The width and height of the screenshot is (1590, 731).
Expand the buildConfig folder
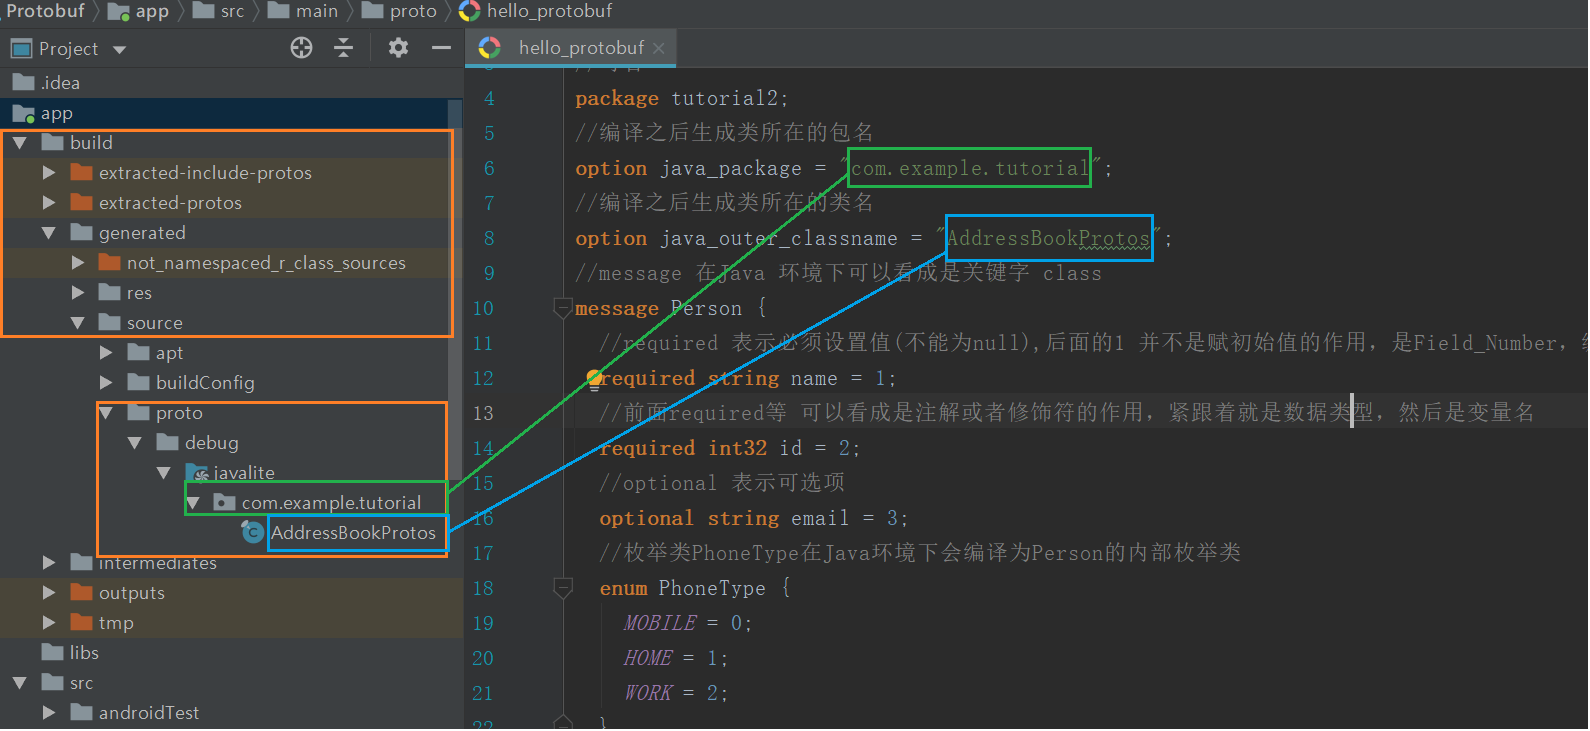click(106, 383)
